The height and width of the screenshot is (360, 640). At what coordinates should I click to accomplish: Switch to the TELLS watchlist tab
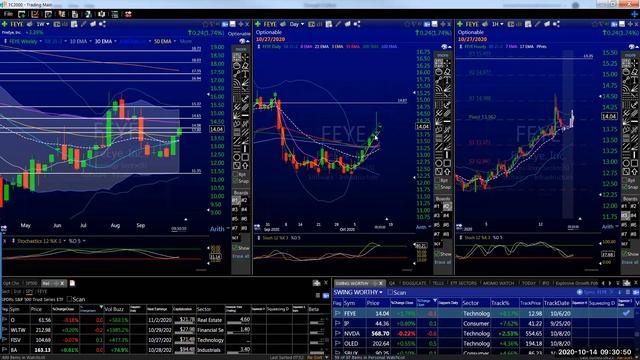[x=438, y=283]
